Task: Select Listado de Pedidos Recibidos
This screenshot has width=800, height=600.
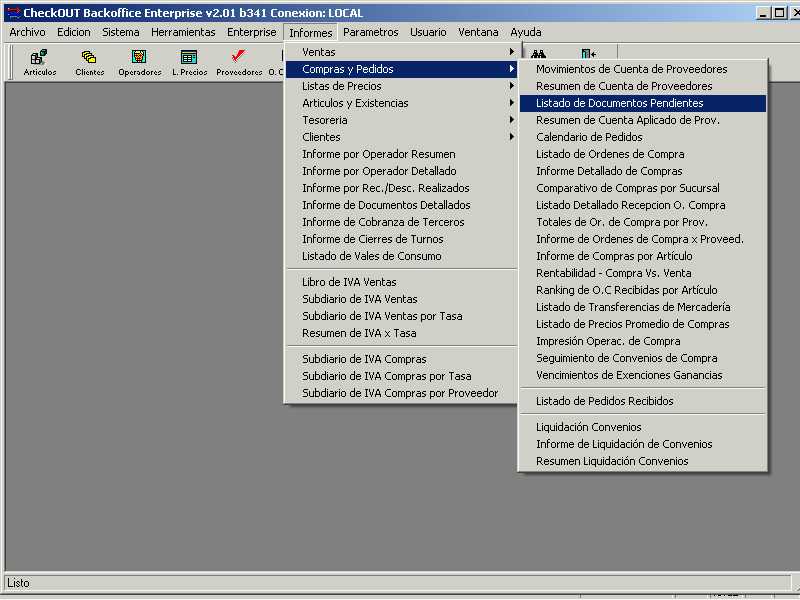Action: coord(642,401)
